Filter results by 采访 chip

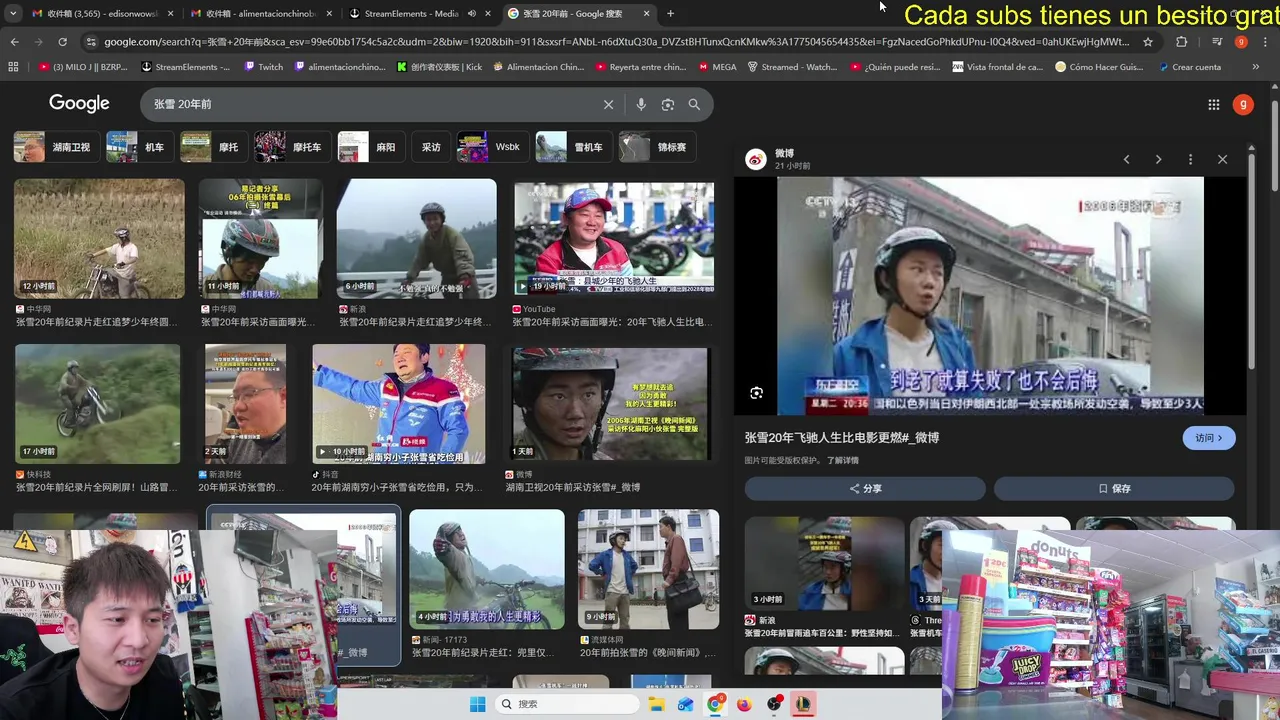pos(431,147)
